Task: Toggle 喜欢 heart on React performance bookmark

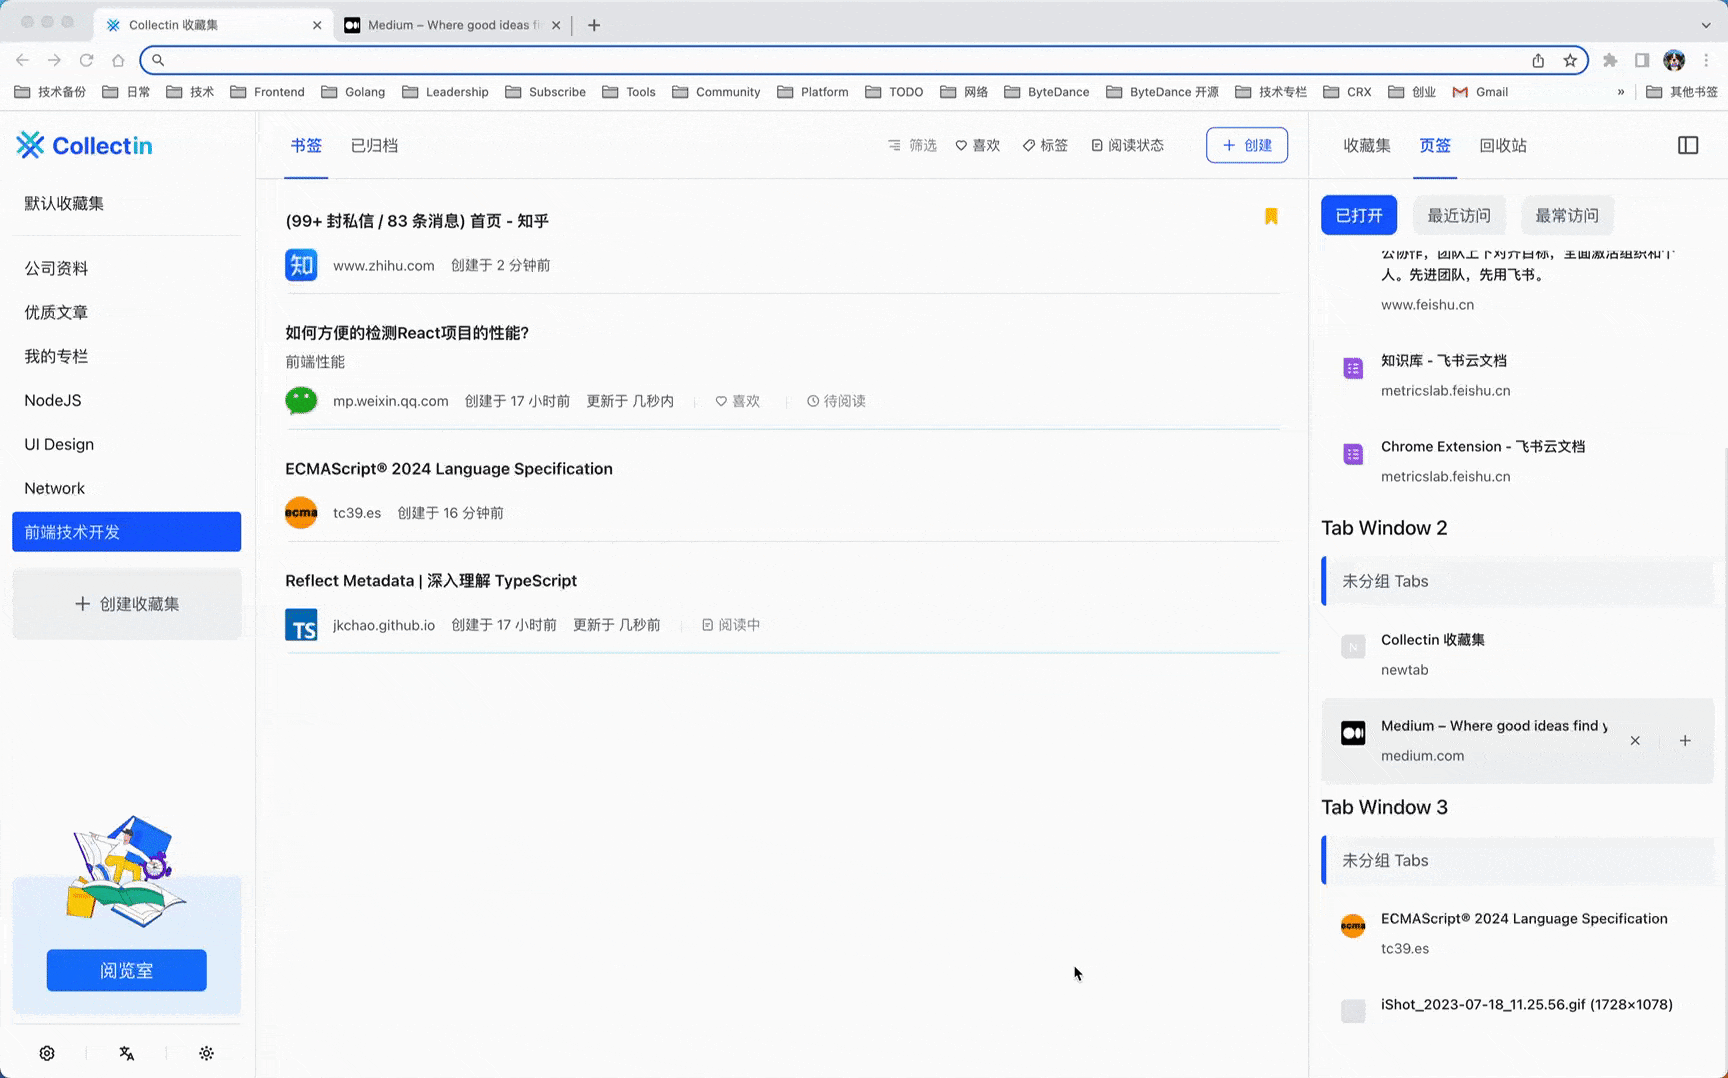Action: click(737, 401)
